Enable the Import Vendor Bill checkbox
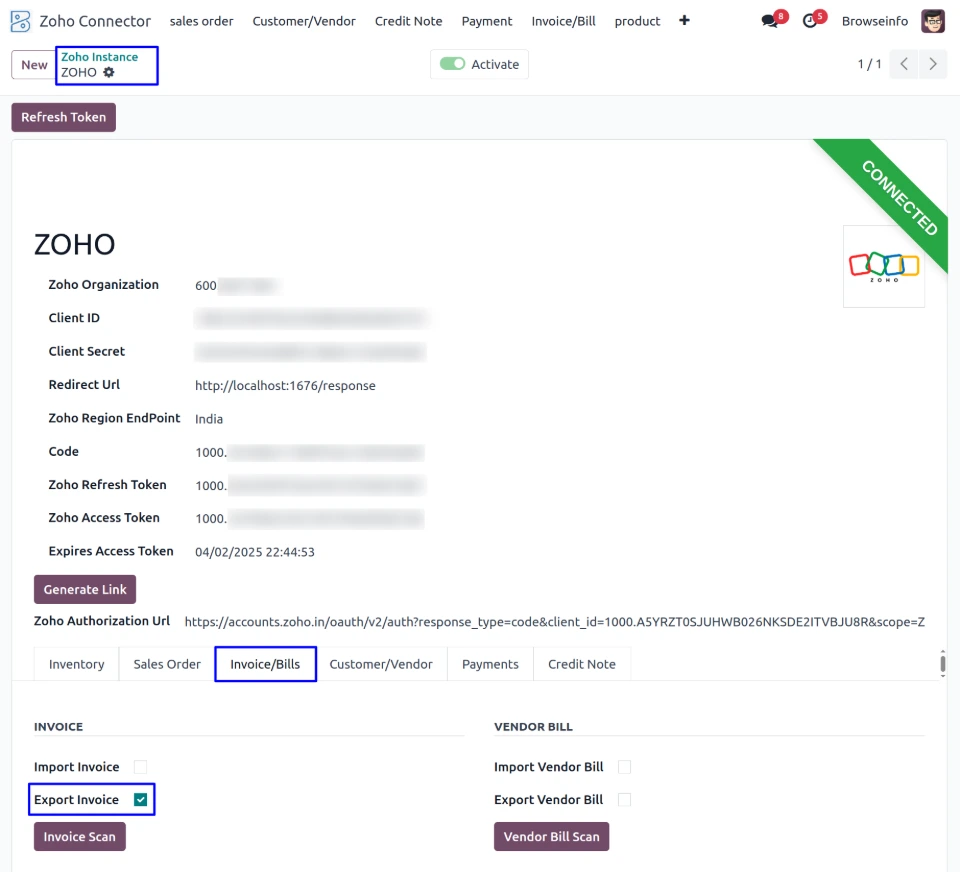The height and width of the screenshot is (872, 960). [x=624, y=767]
